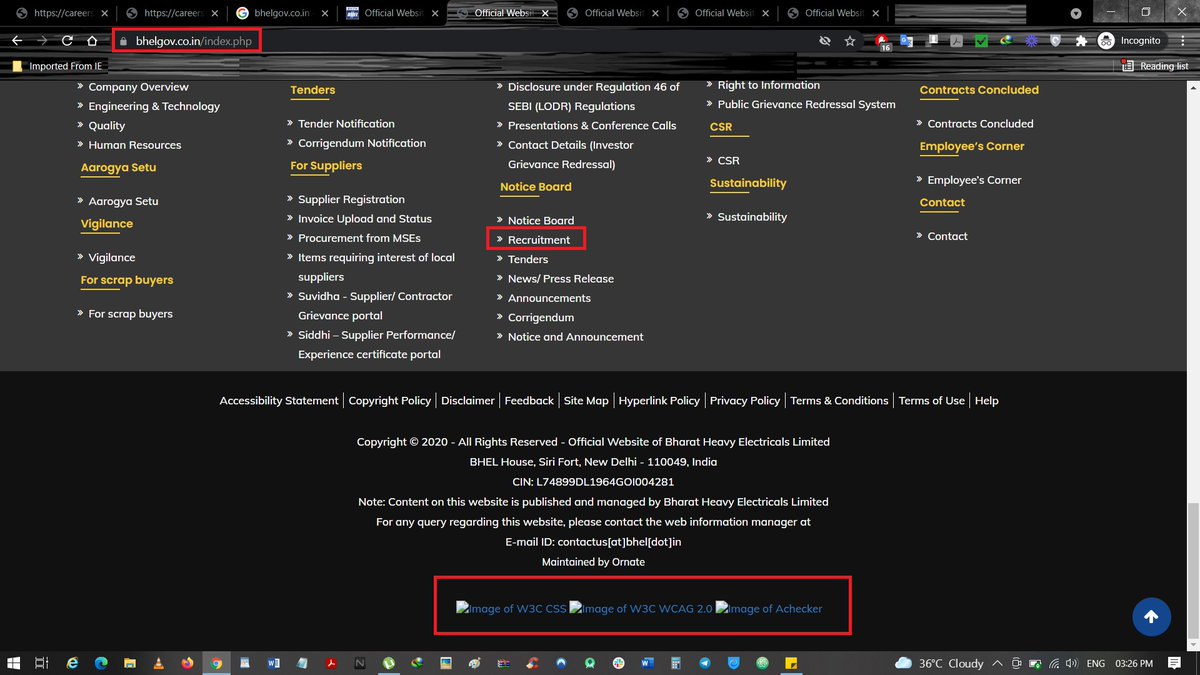The width and height of the screenshot is (1200, 675).
Task: Open Adobe Acrobat from the taskbar
Action: click(x=331, y=663)
